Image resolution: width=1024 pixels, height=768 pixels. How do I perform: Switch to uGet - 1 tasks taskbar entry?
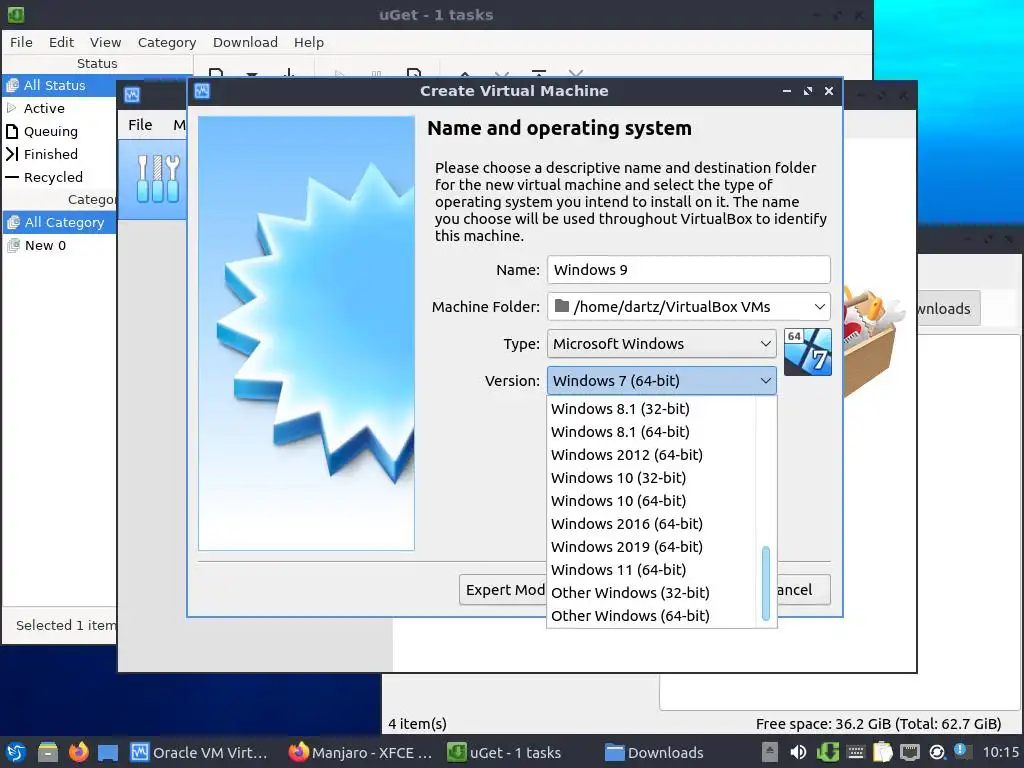pos(504,753)
